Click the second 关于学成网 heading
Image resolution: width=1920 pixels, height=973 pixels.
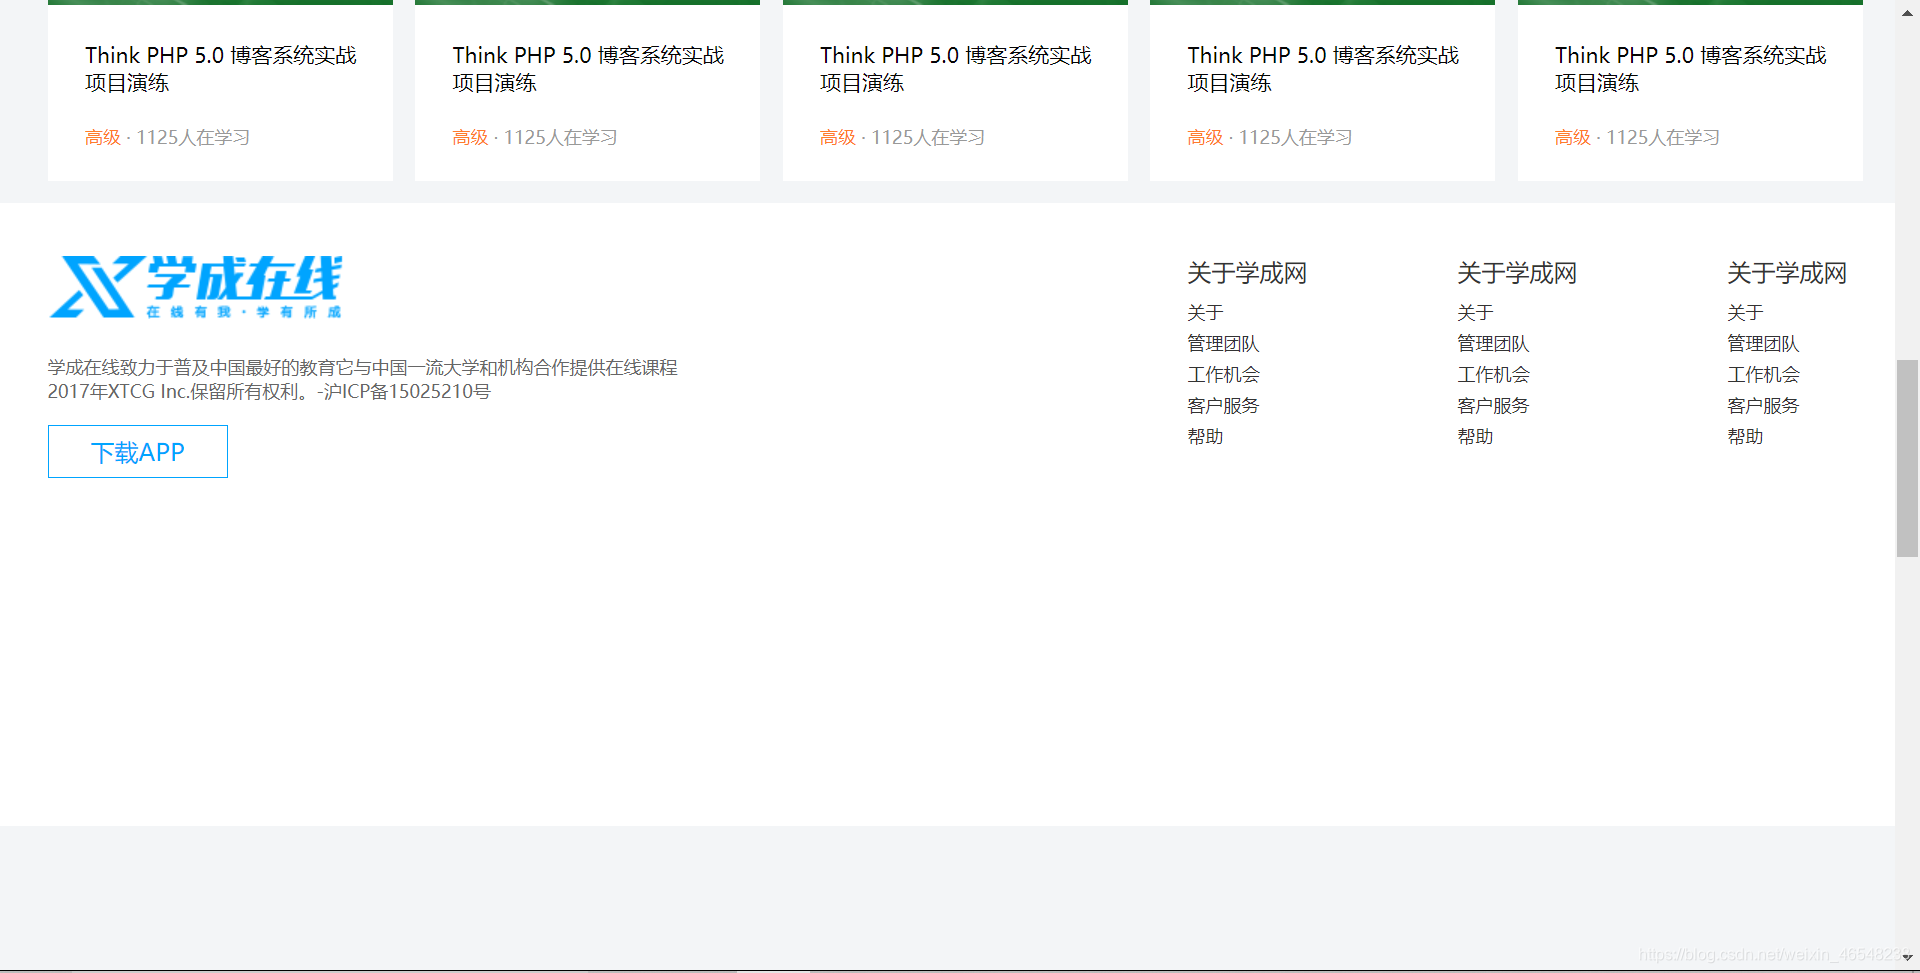1517,273
